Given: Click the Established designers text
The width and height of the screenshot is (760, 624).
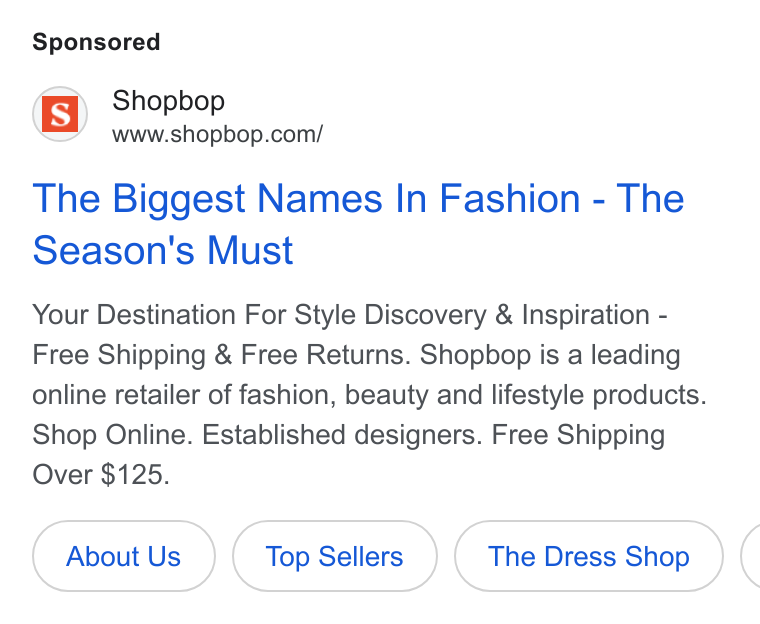Looking at the screenshot, I should (x=342, y=434).
